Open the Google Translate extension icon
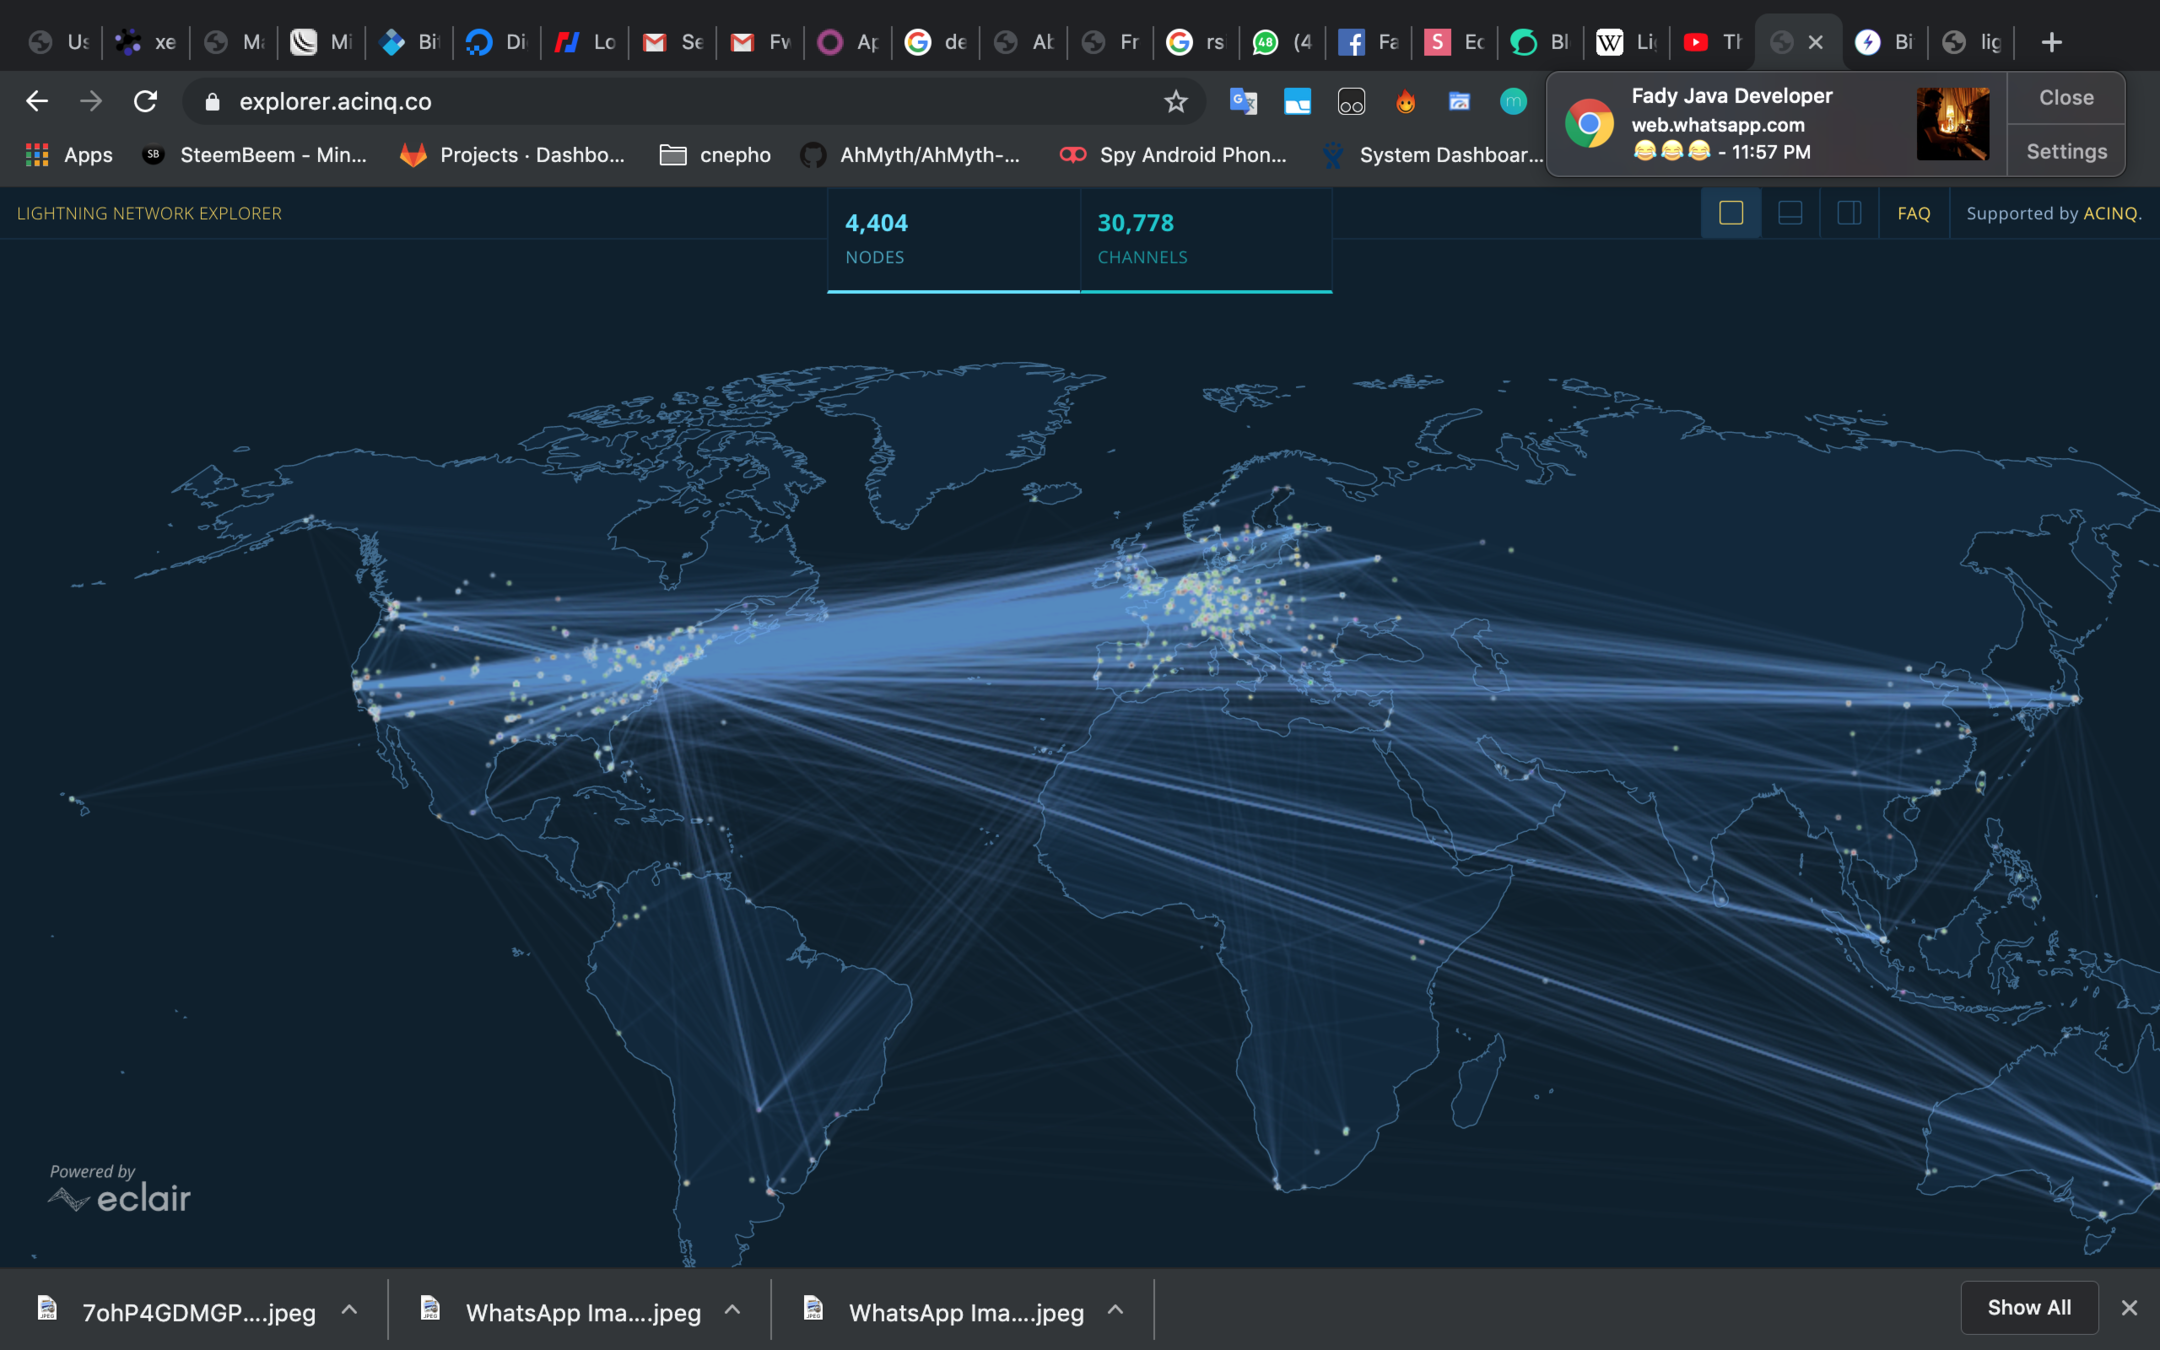The width and height of the screenshot is (2160, 1350). click(x=1243, y=101)
